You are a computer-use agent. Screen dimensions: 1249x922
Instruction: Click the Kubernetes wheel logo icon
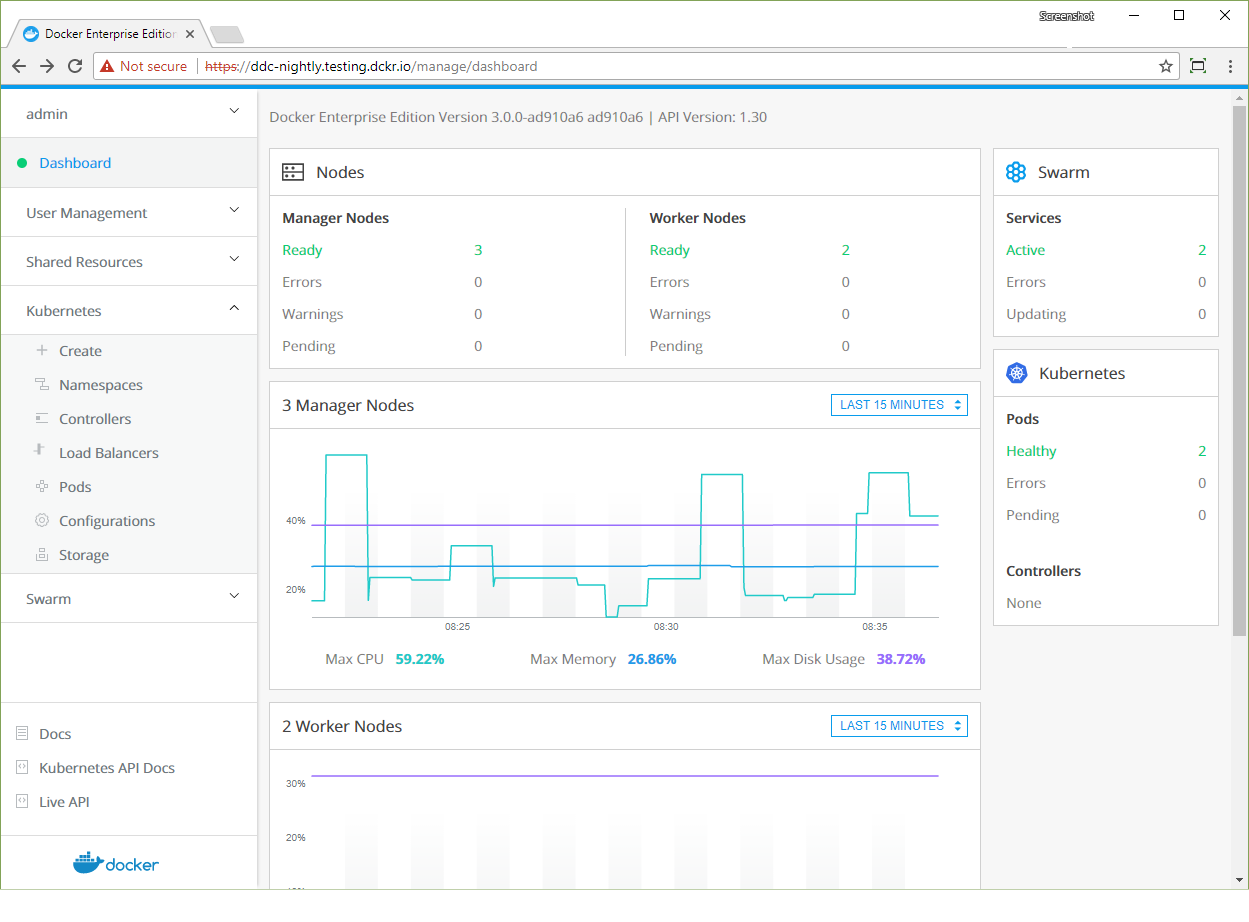(1017, 373)
